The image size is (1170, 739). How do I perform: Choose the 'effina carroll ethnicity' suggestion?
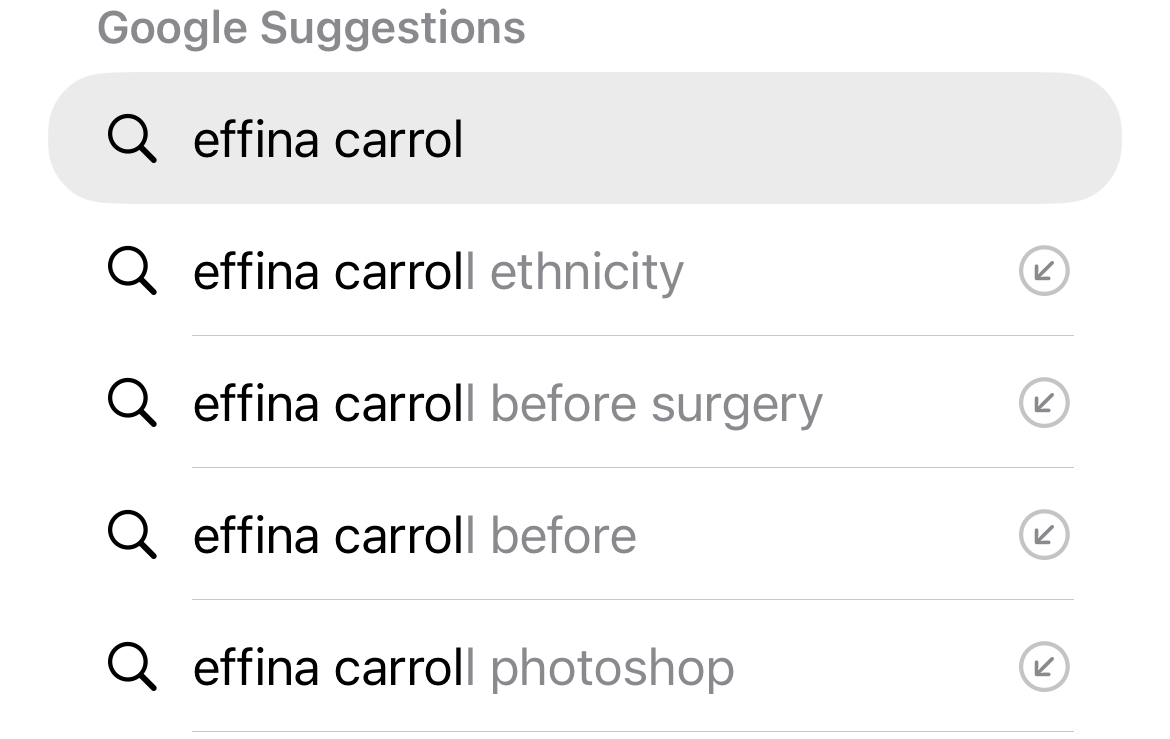(x=438, y=272)
